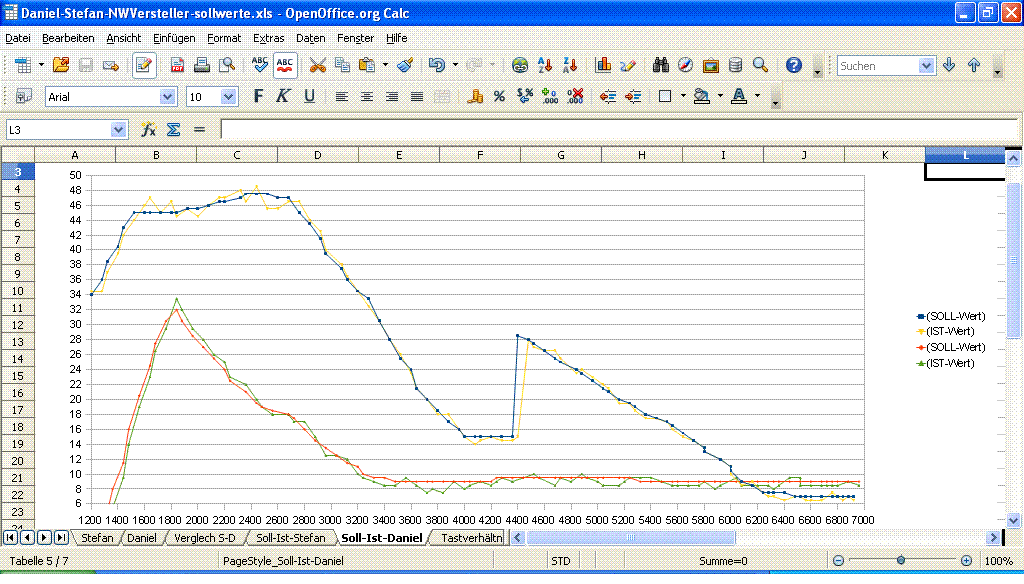
Task: Insert a hyperlink via globe icon
Action: point(520,65)
